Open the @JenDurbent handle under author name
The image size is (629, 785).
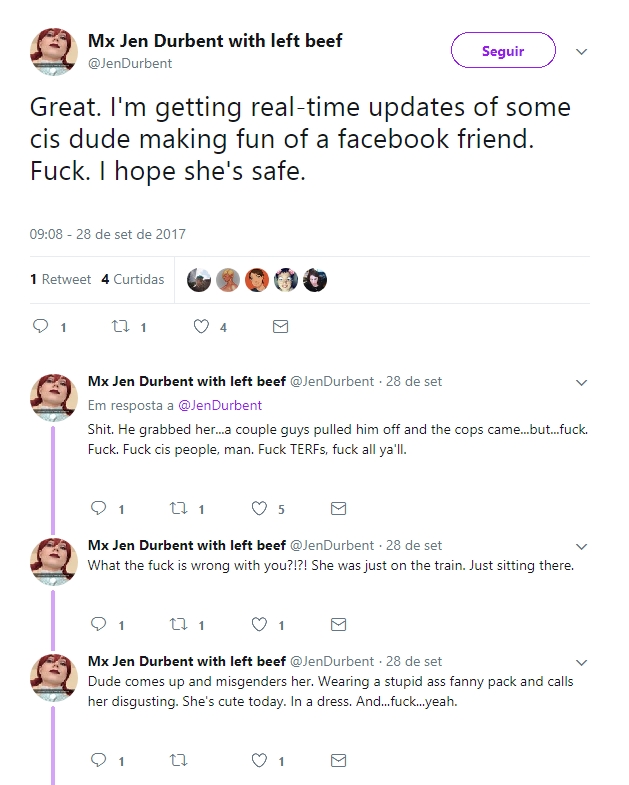(130, 63)
